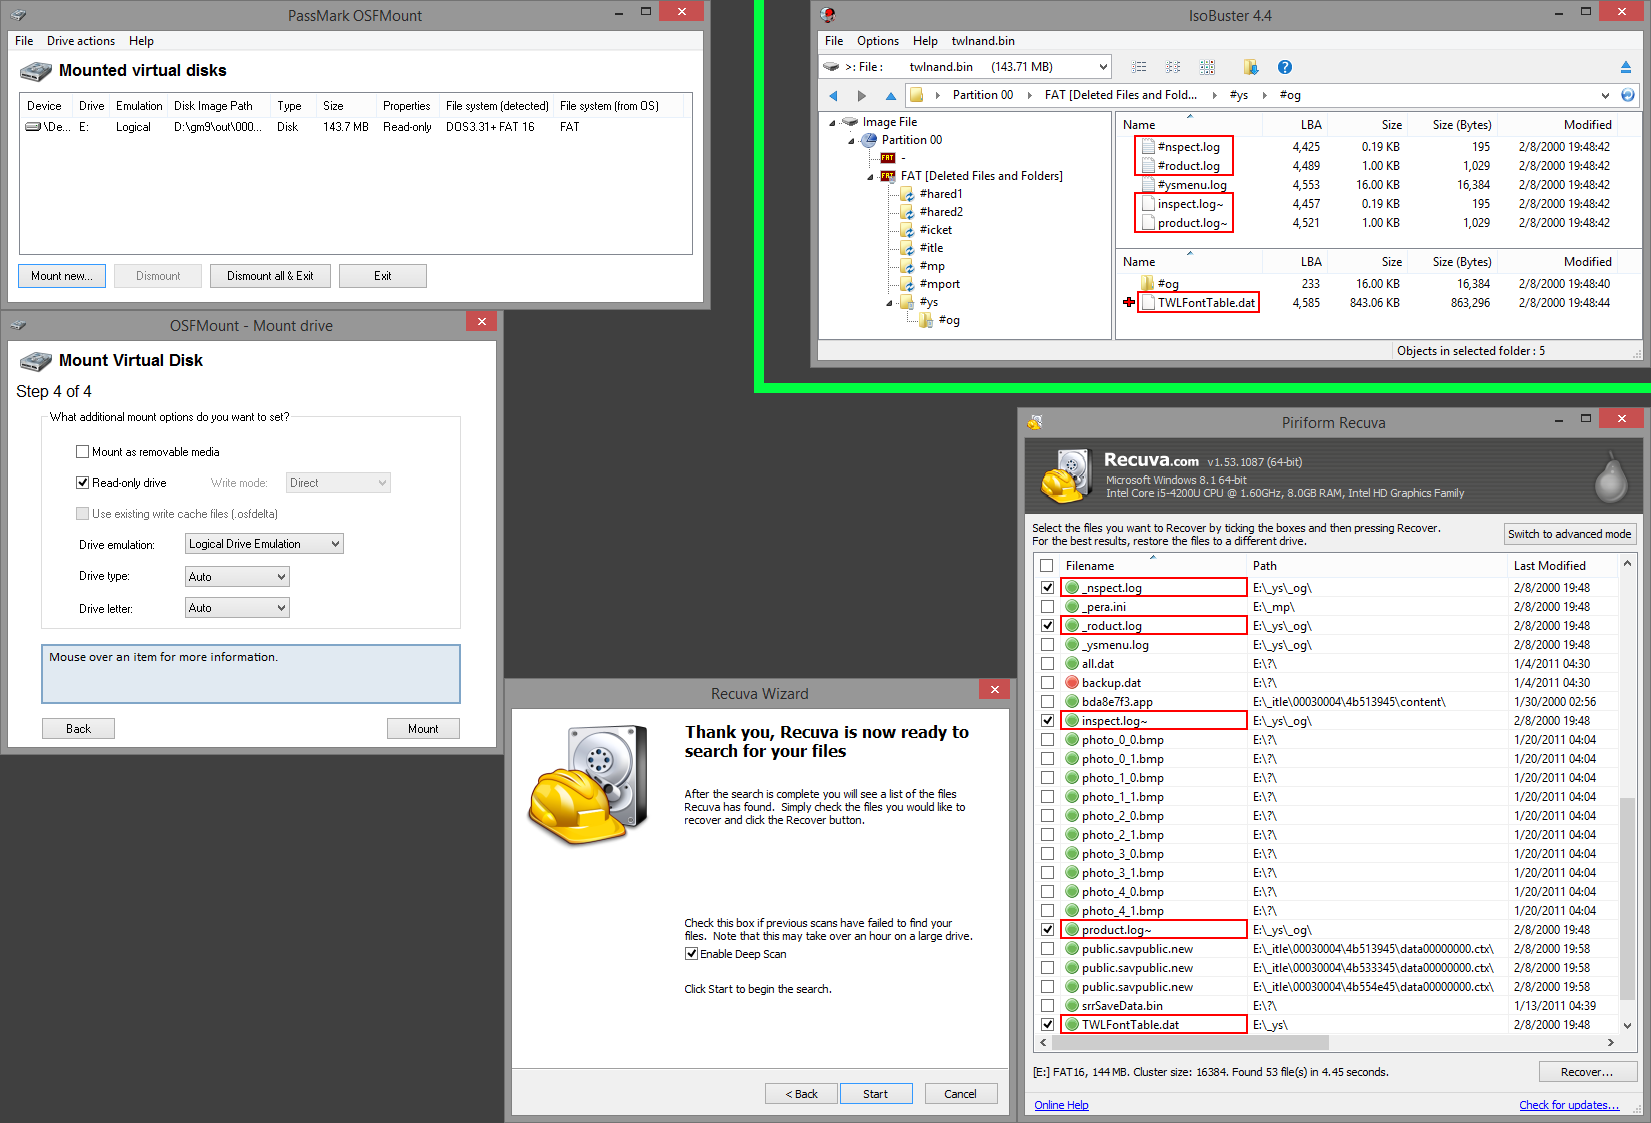The height and width of the screenshot is (1123, 1651).
Task: Uncheck the _nspect.log file in Recuva
Action: pyautogui.click(x=1047, y=588)
